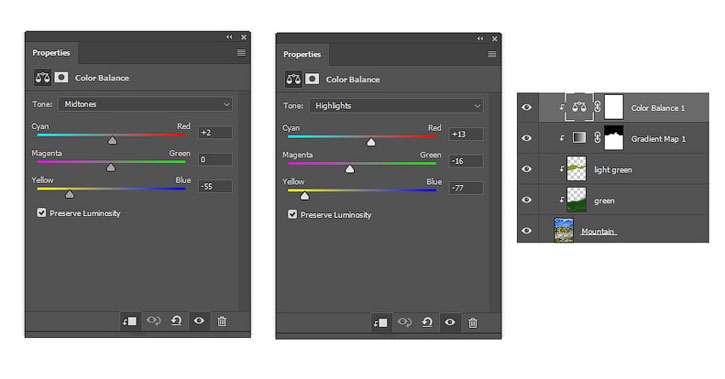Click Magenta-Green slider handle in Highlights panel

click(x=350, y=169)
